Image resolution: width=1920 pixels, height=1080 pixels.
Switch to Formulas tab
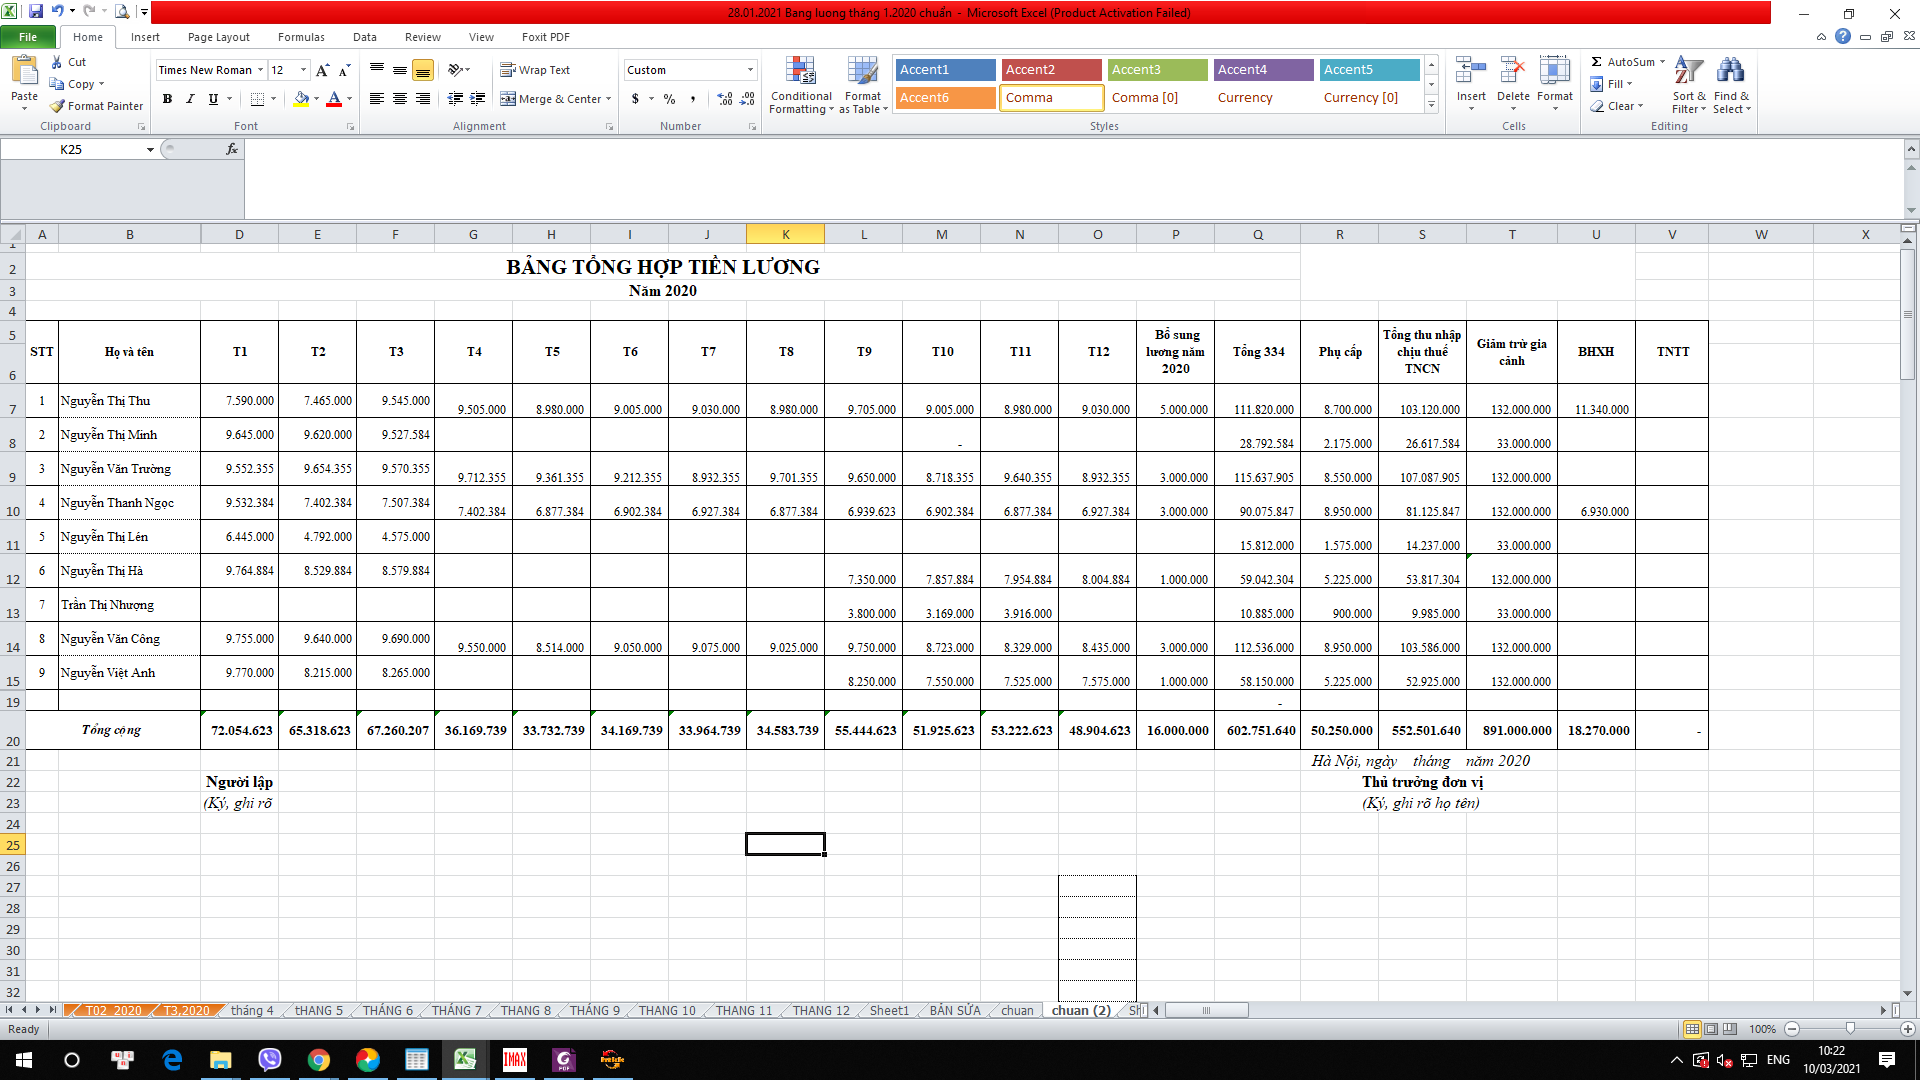click(x=301, y=37)
